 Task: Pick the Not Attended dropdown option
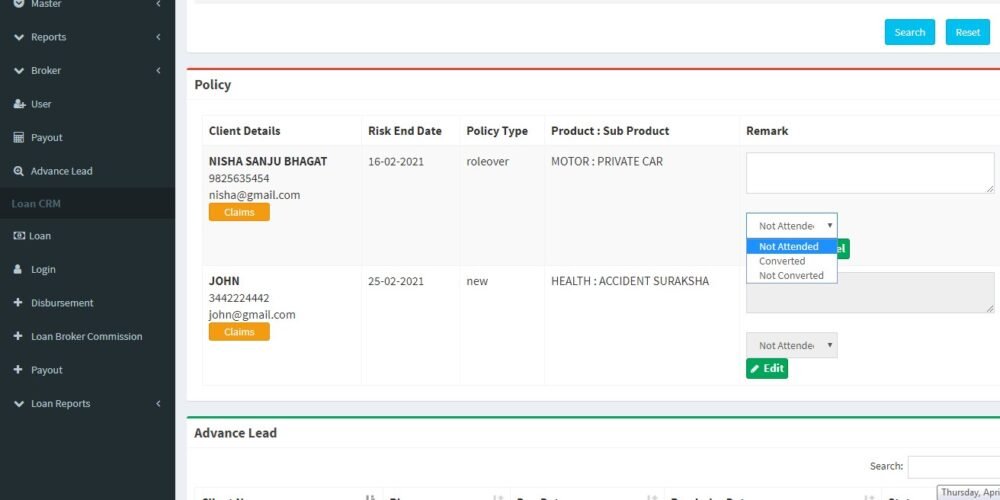[x=789, y=247]
